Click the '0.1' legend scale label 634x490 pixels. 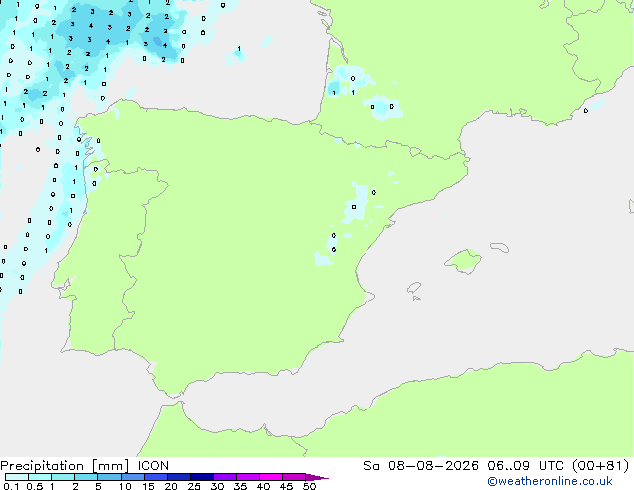tap(11, 486)
